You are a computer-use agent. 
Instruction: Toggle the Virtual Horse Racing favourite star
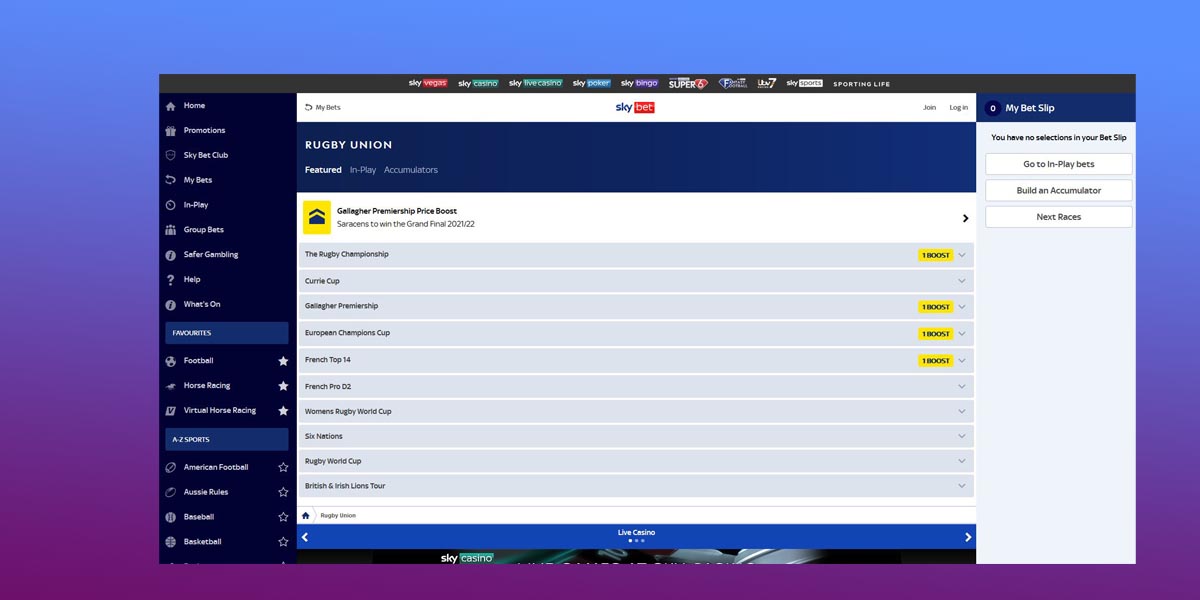click(x=283, y=411)
